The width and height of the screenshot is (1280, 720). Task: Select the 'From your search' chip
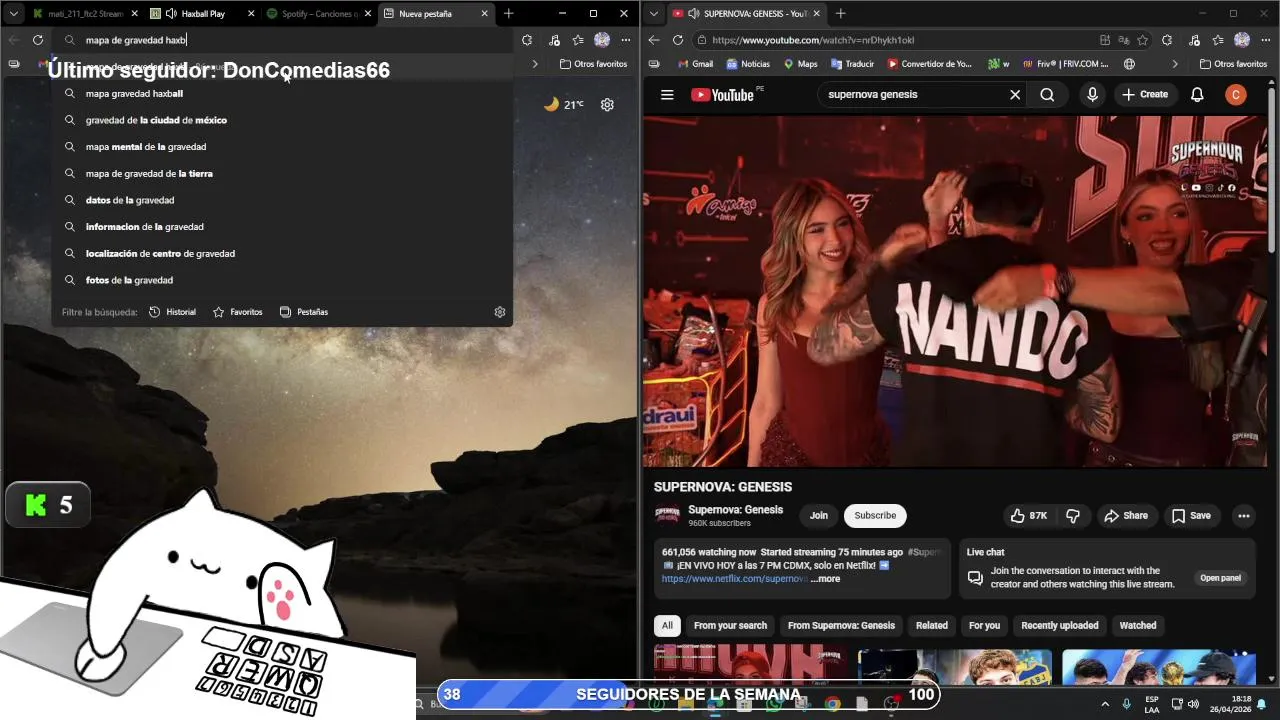730,626
